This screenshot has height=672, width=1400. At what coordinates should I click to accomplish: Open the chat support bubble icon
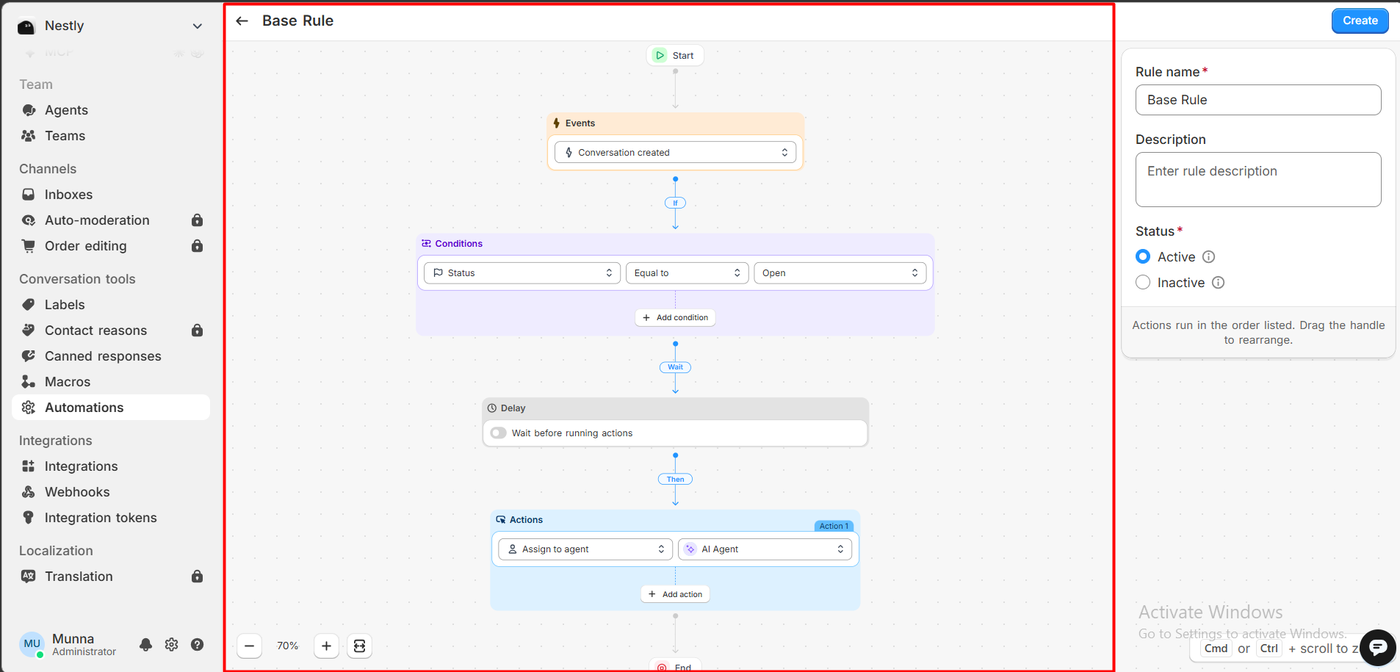tap(1377, 648)
